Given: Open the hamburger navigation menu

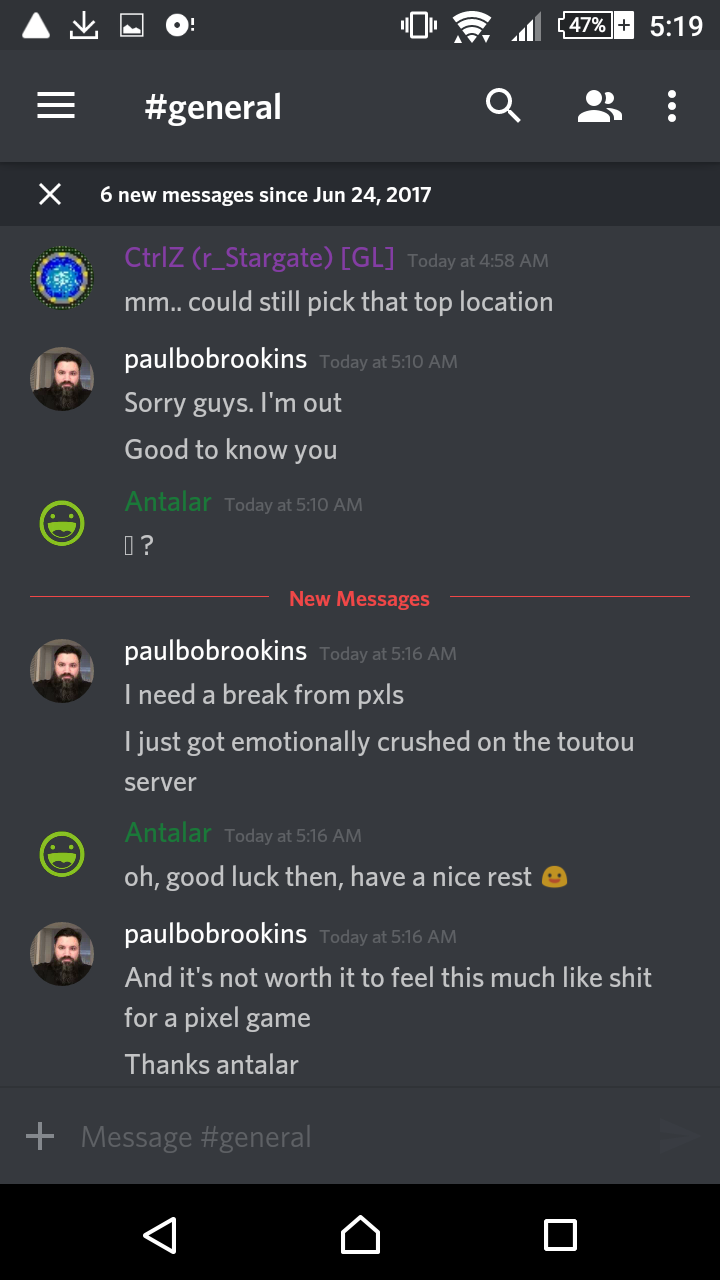Looking at the screenshot, I should 56,106.
